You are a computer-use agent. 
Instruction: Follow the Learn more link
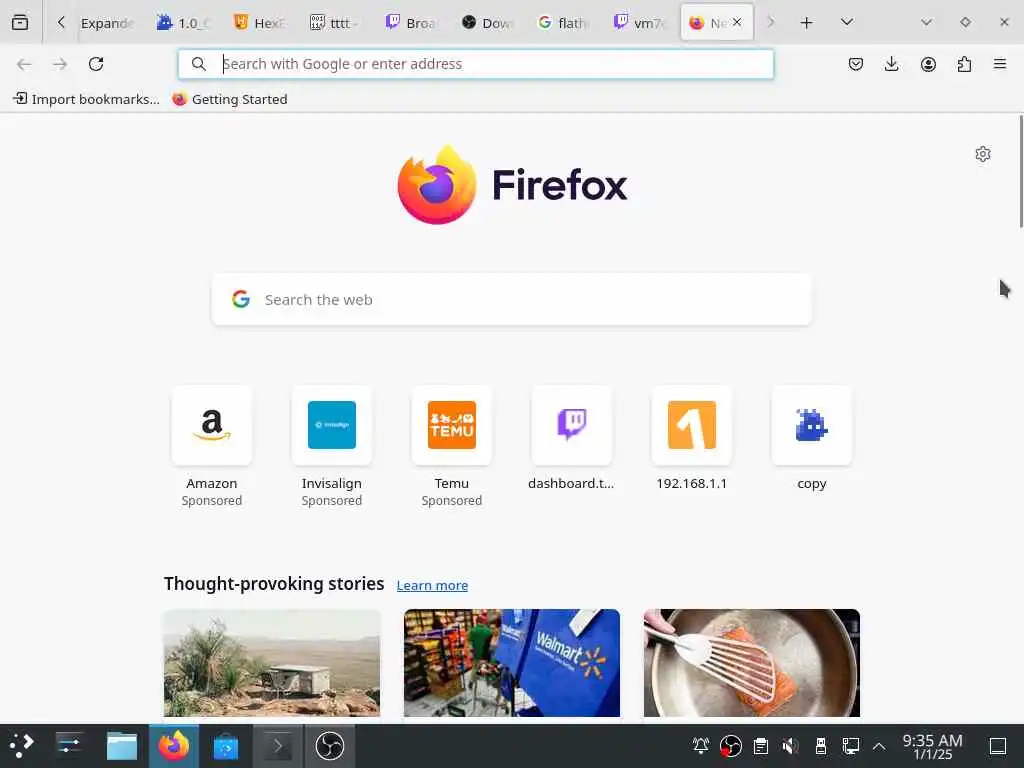pyautogui.click(x=432, y=586)
